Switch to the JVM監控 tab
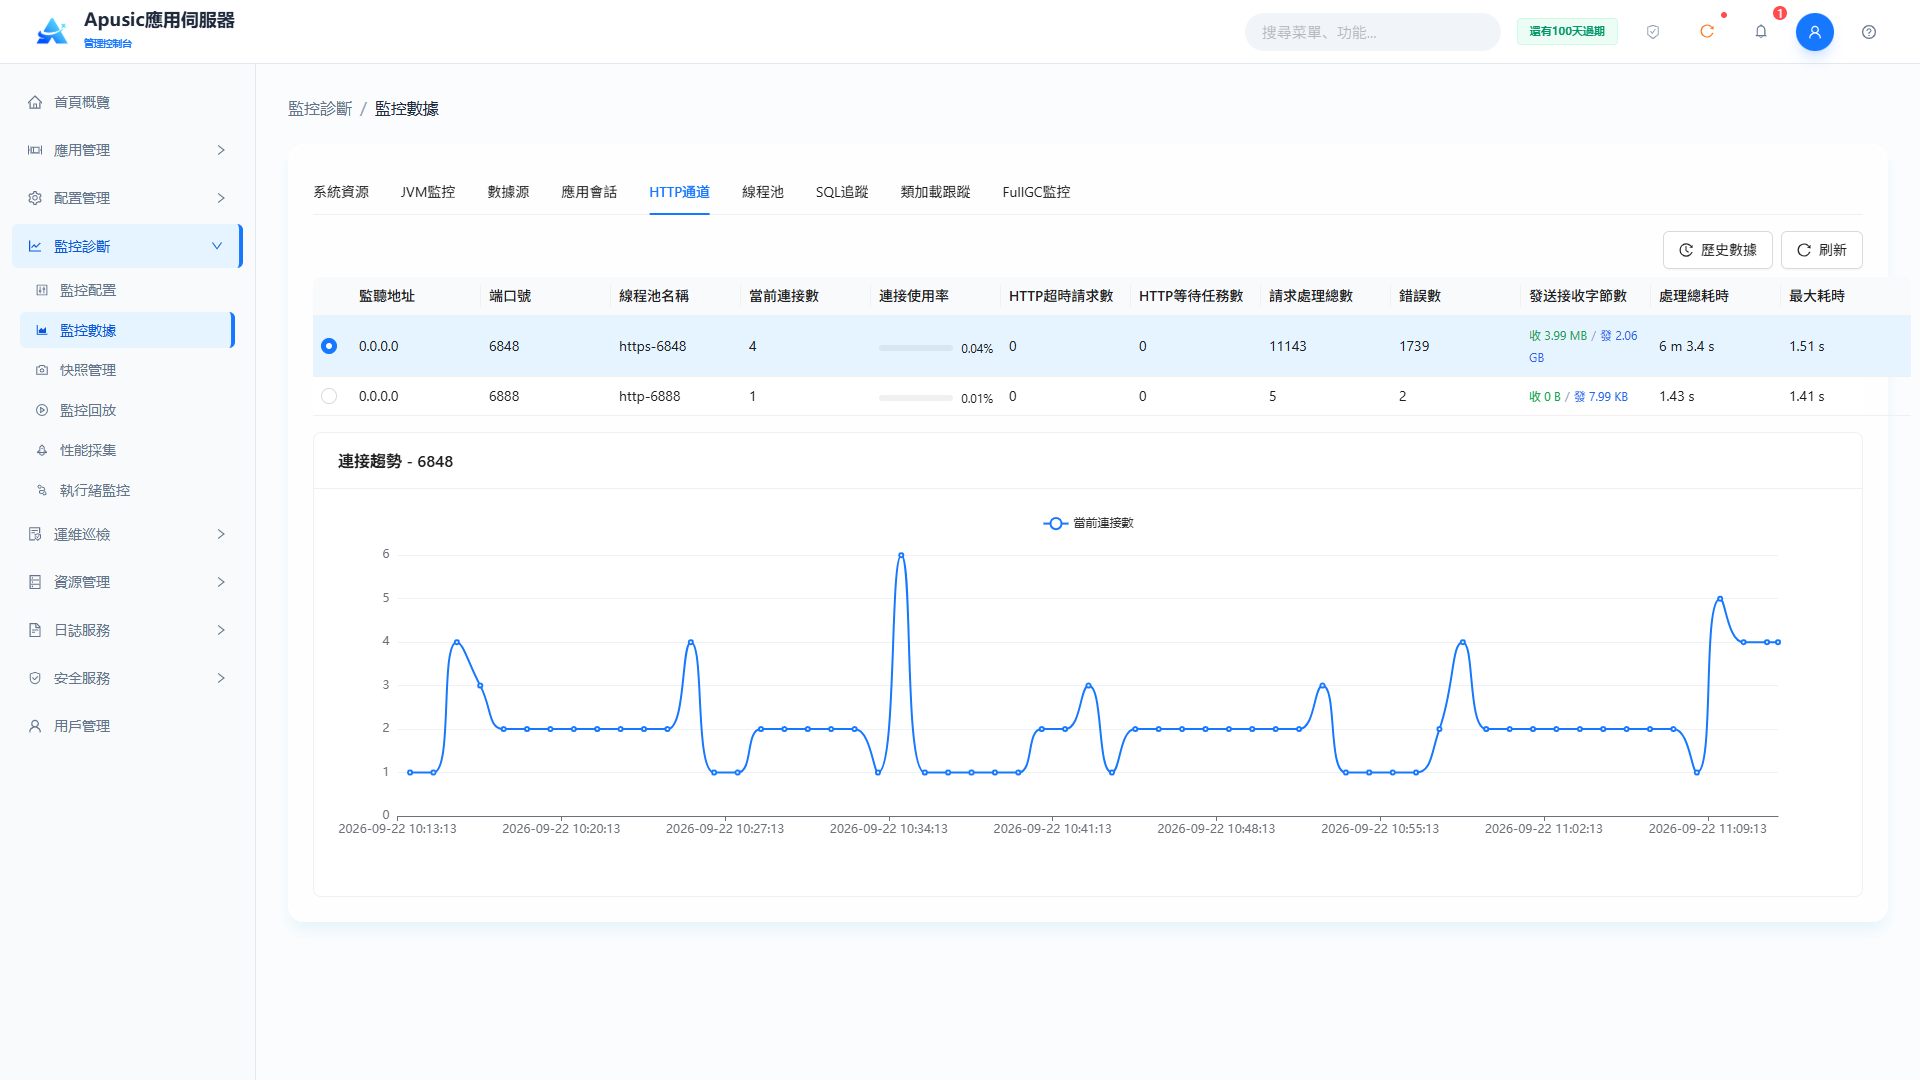 pyautogui.click(x=428, y=192)
